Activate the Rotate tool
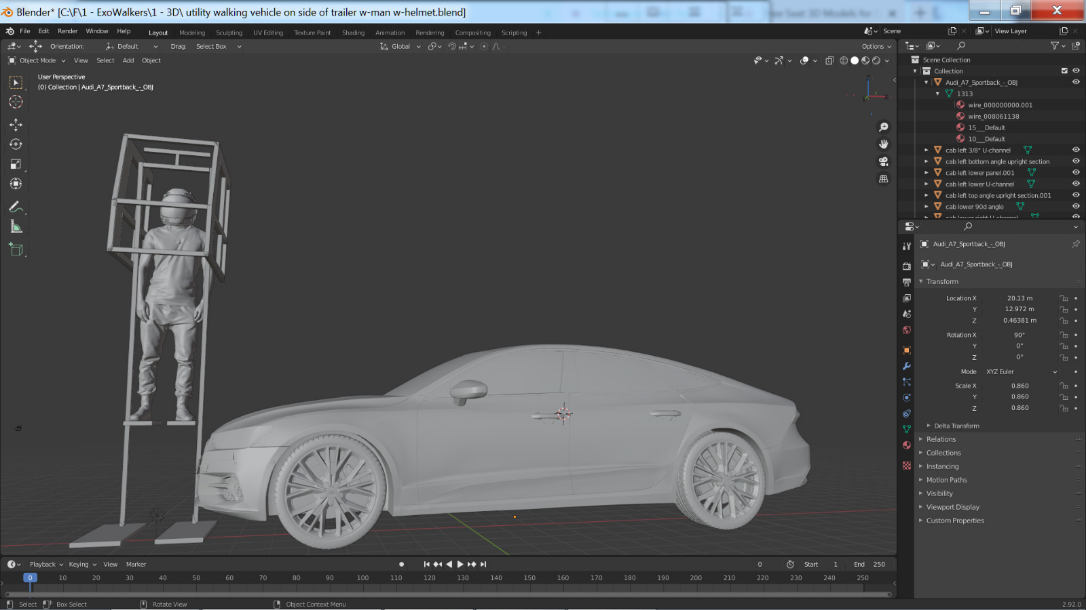 click(15, 144)
